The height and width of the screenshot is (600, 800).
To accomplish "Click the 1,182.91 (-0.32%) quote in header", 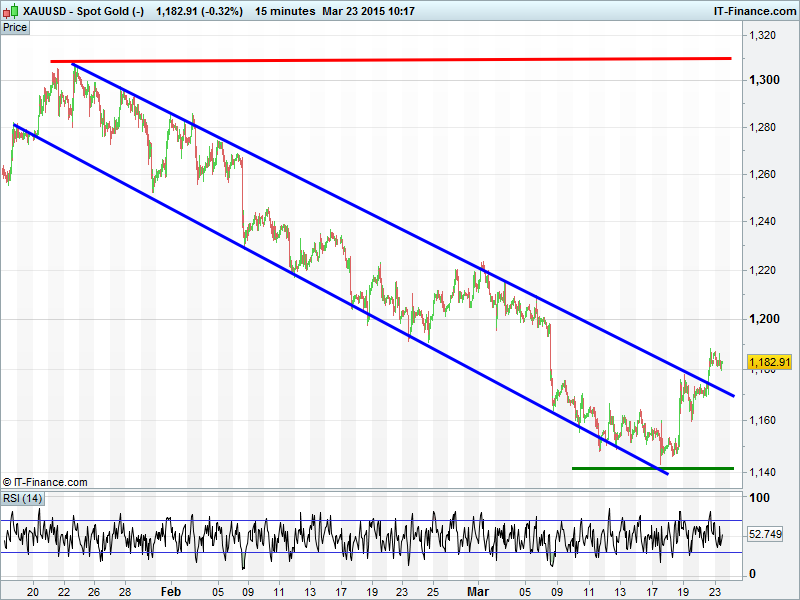I will [199, 11].
